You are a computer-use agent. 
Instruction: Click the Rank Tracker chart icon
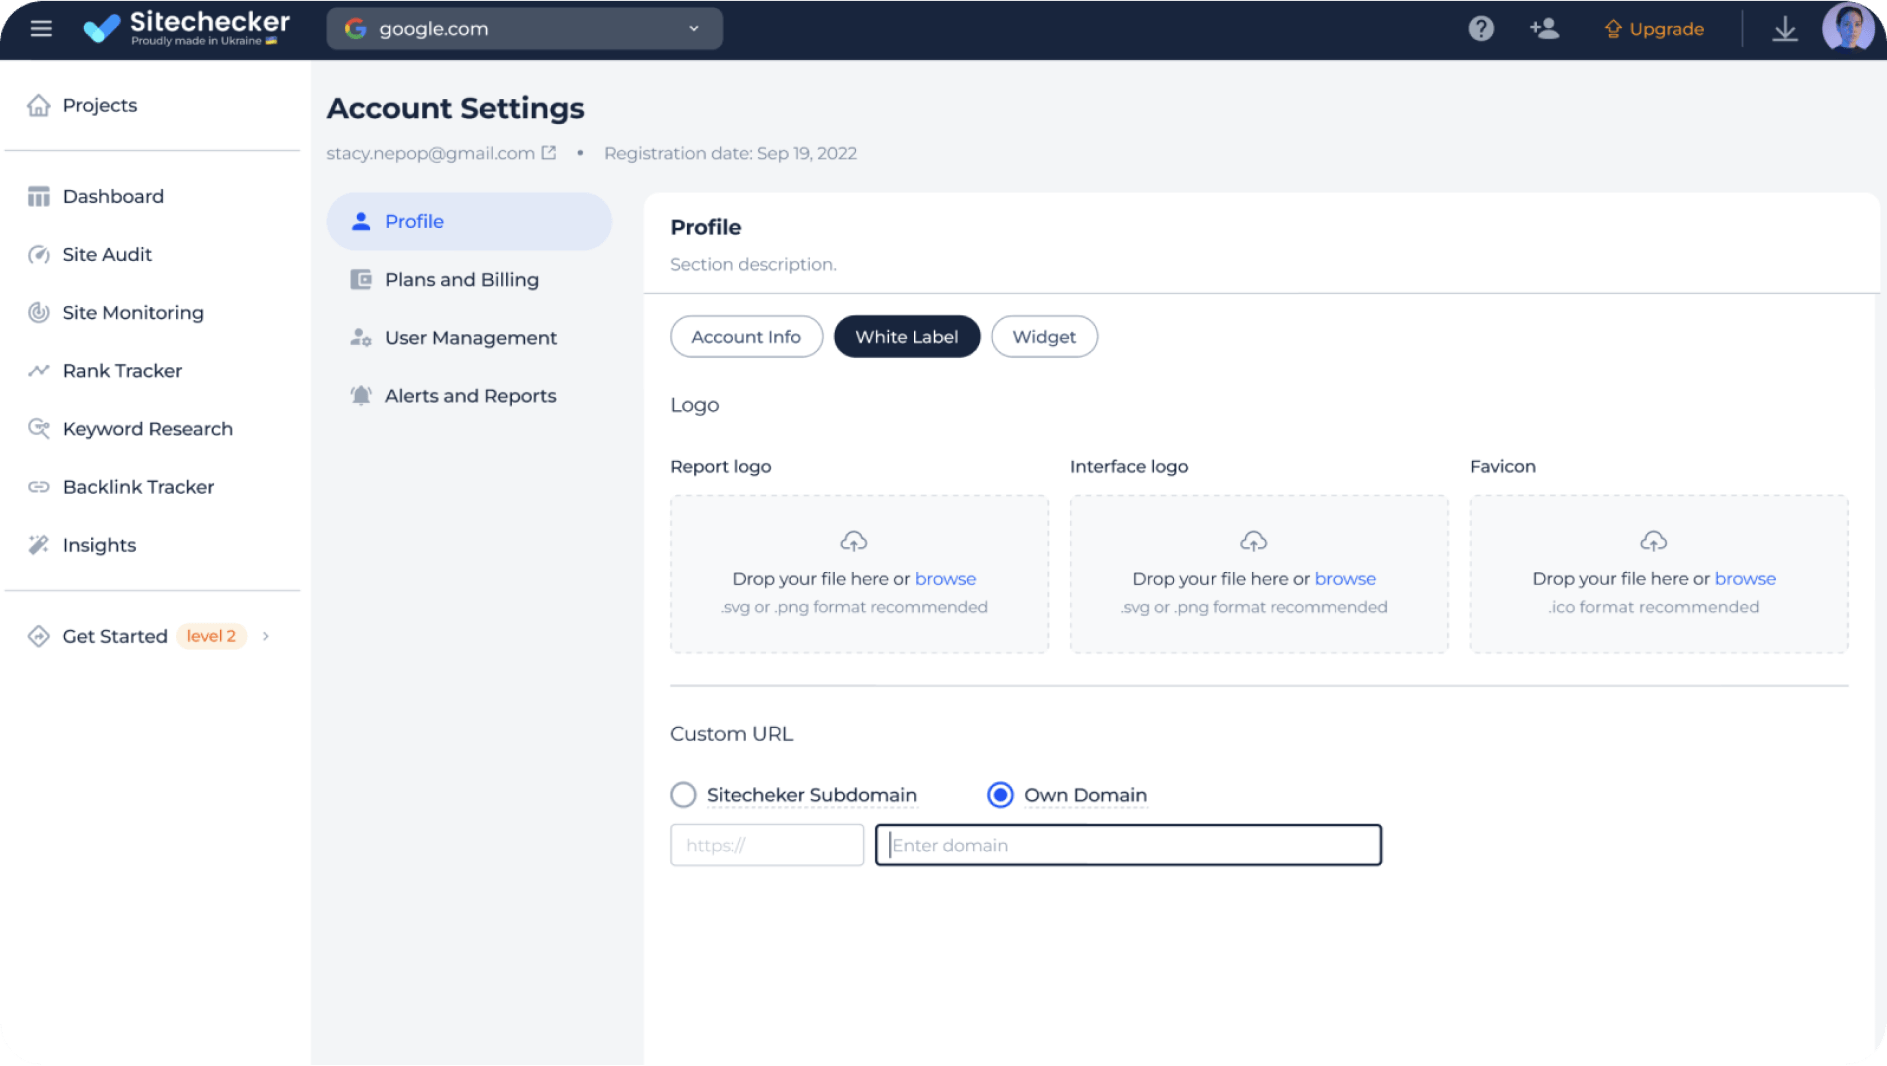pos(38,370)
